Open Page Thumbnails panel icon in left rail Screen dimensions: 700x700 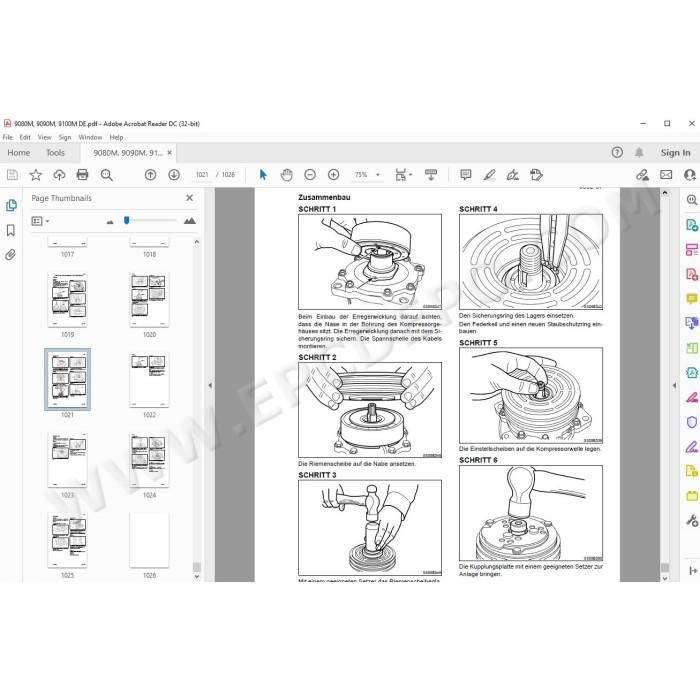11,205
